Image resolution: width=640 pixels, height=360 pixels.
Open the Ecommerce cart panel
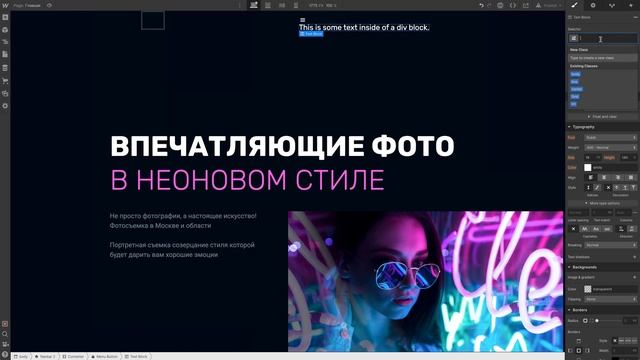5,81
